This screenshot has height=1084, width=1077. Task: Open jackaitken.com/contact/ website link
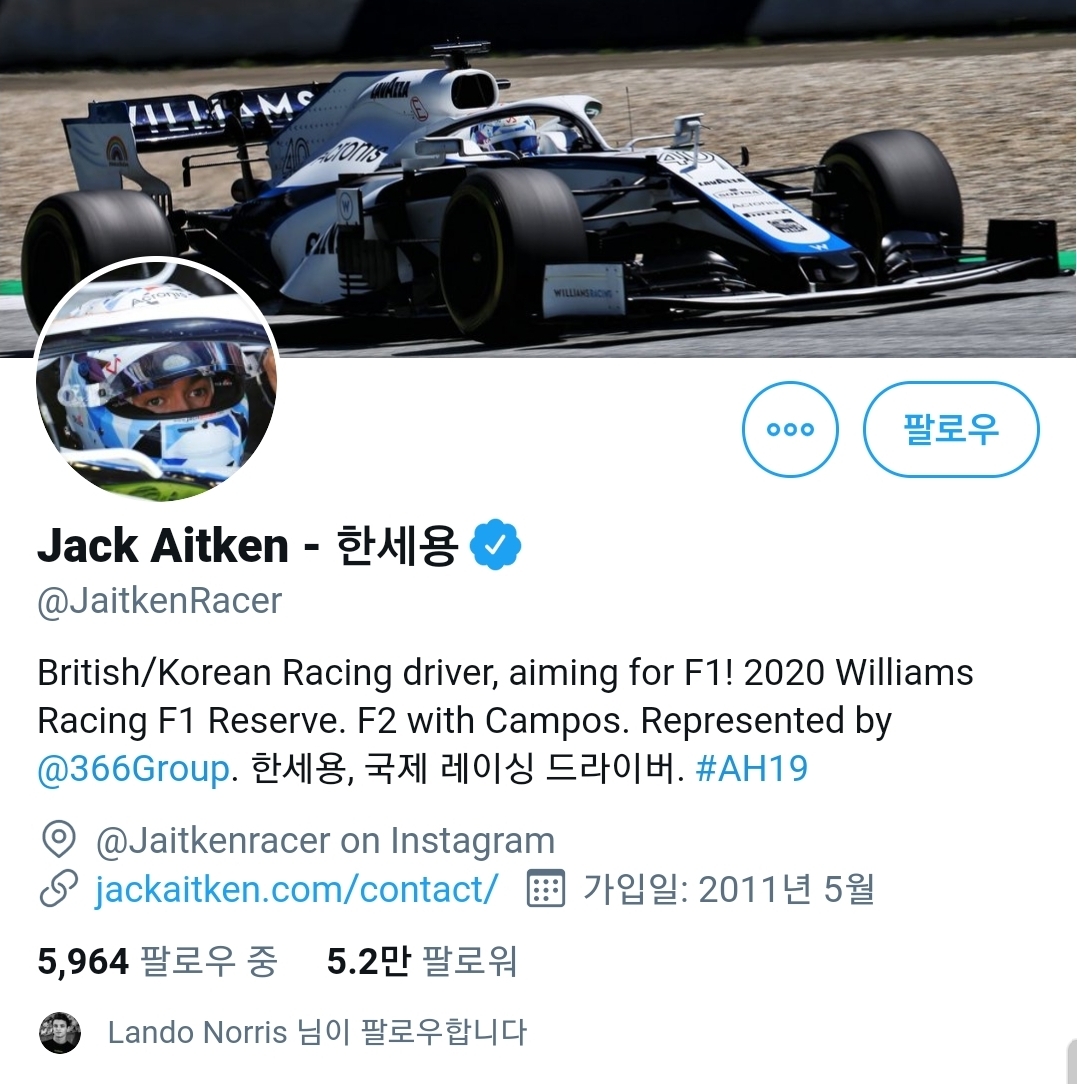click(x=296, y=889)
